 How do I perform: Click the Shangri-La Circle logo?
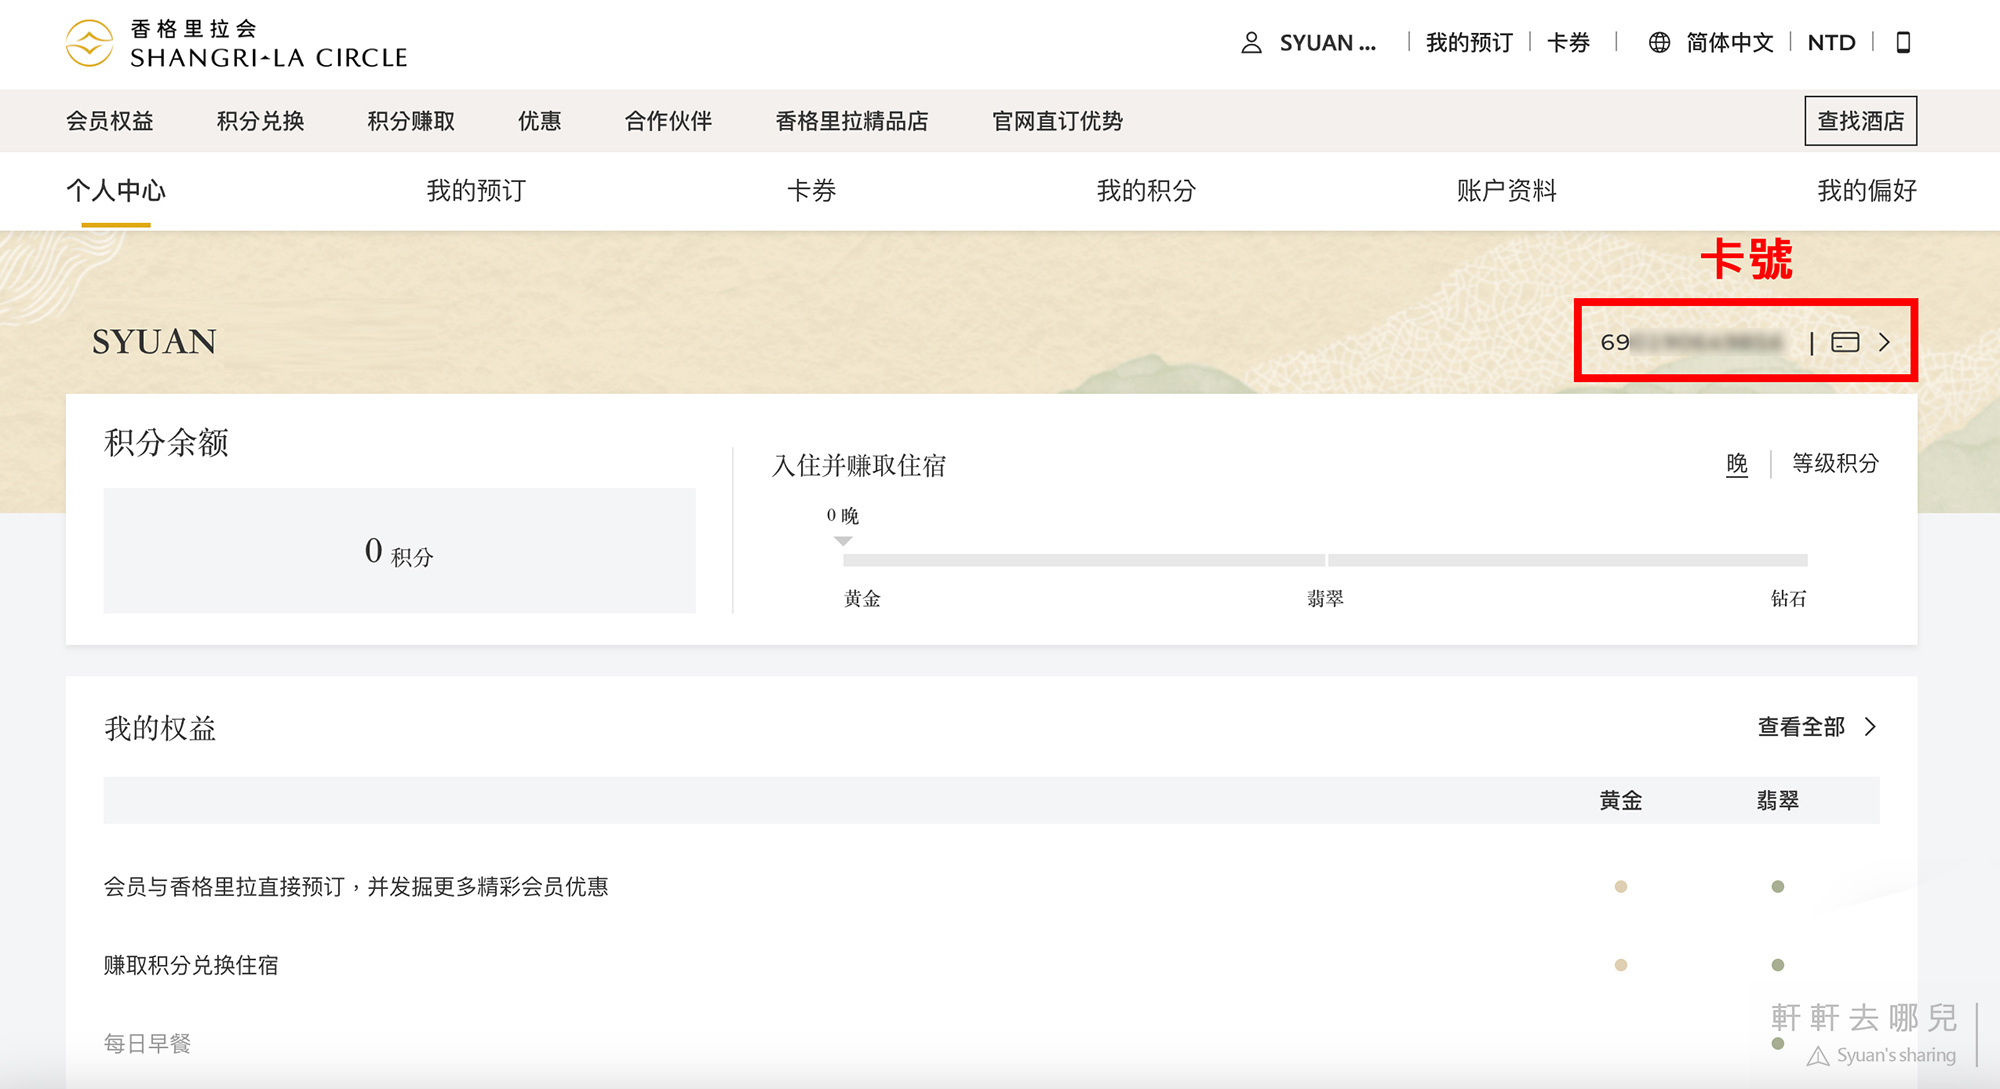click(236, 44)
